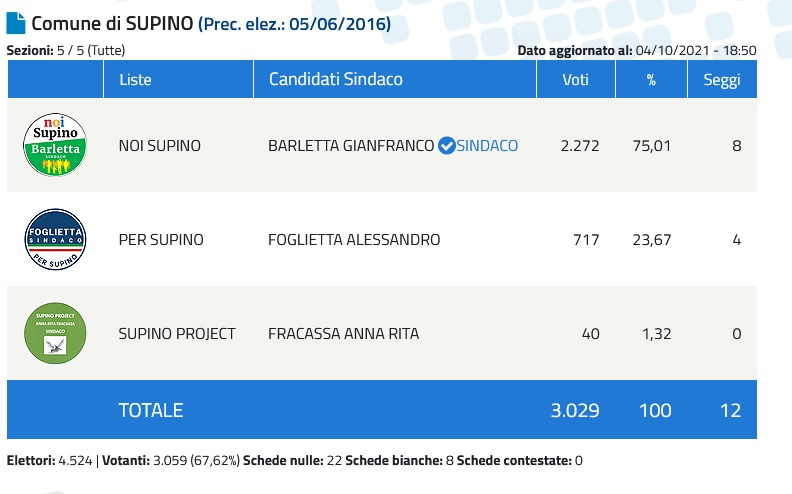792x494 pixels.
Task: Click the green Supino Project list logo
Action: (55, 334)
